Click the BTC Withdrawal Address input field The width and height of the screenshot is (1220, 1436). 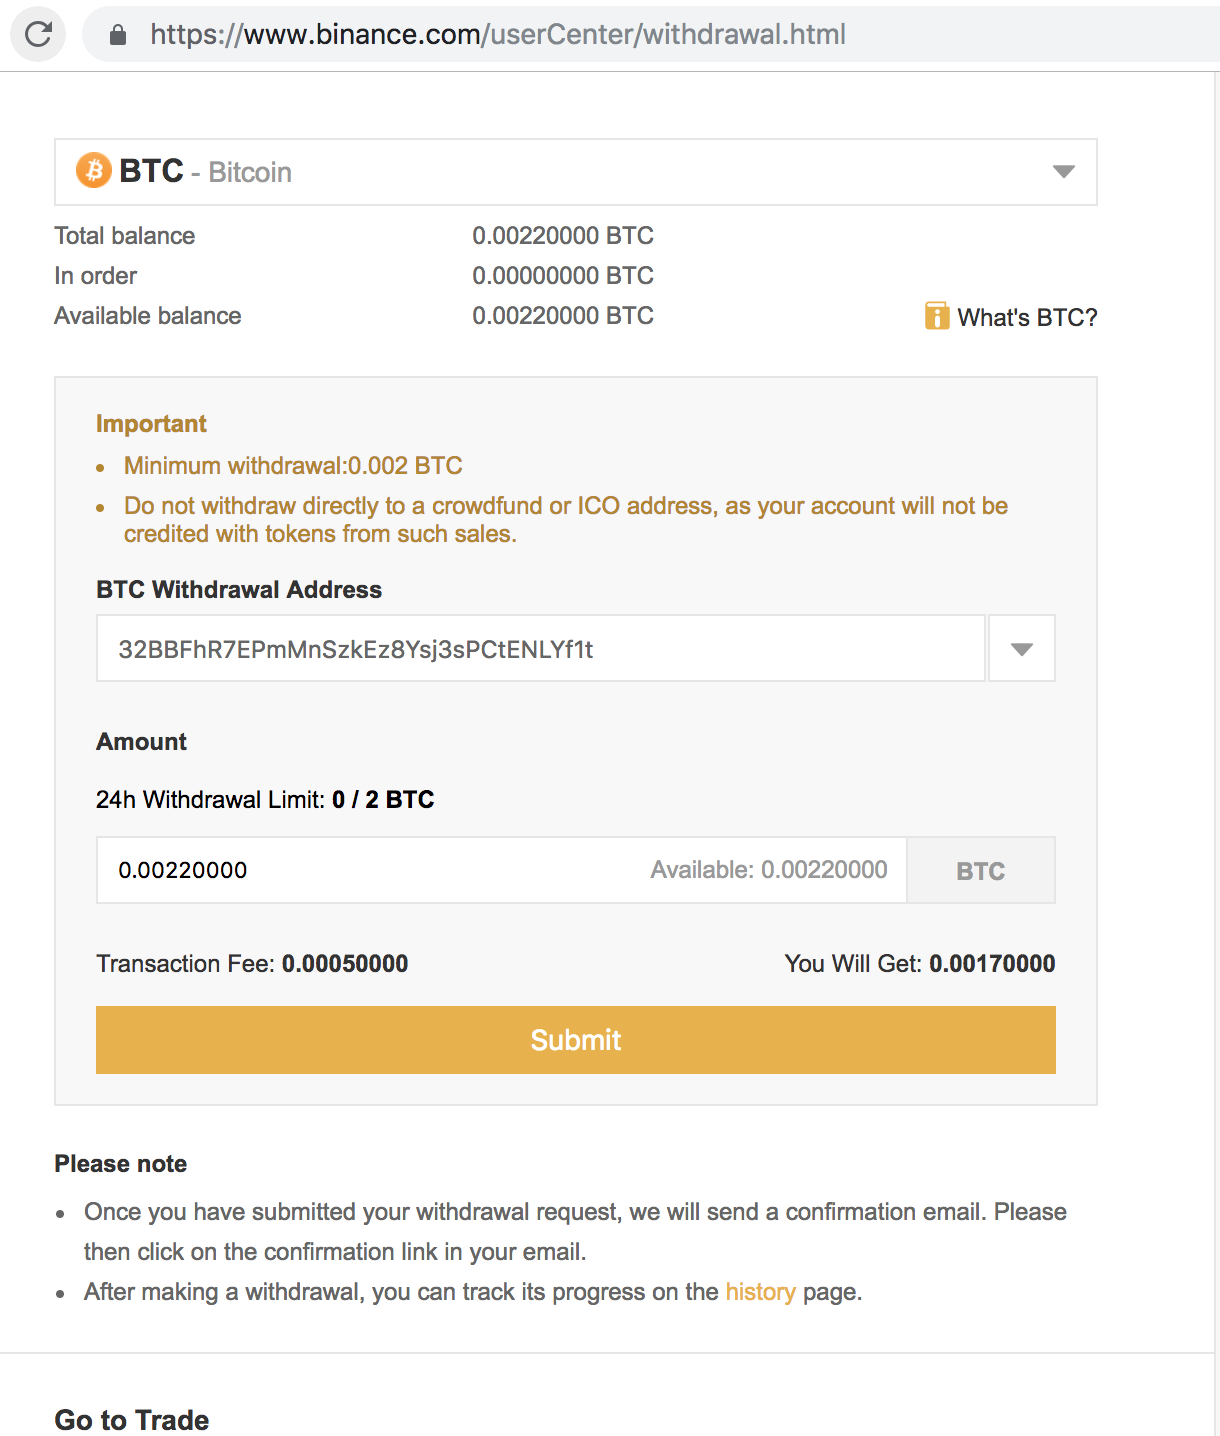coord(541,649)
